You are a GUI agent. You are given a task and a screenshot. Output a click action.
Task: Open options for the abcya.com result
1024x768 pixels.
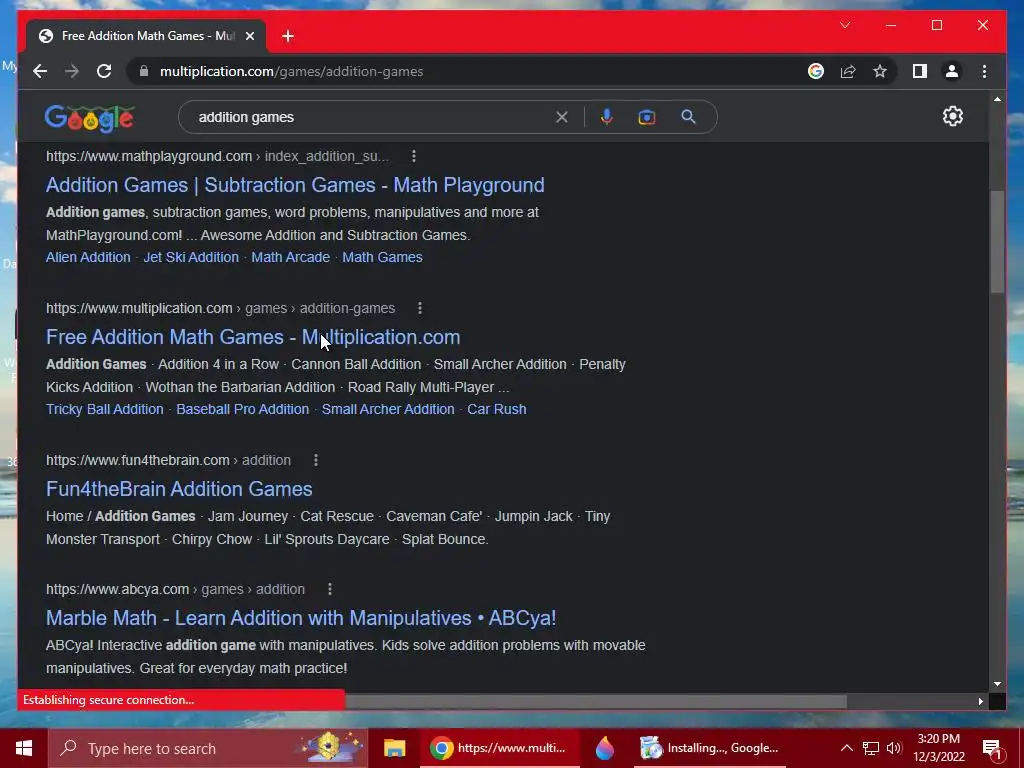coord(330,589)
